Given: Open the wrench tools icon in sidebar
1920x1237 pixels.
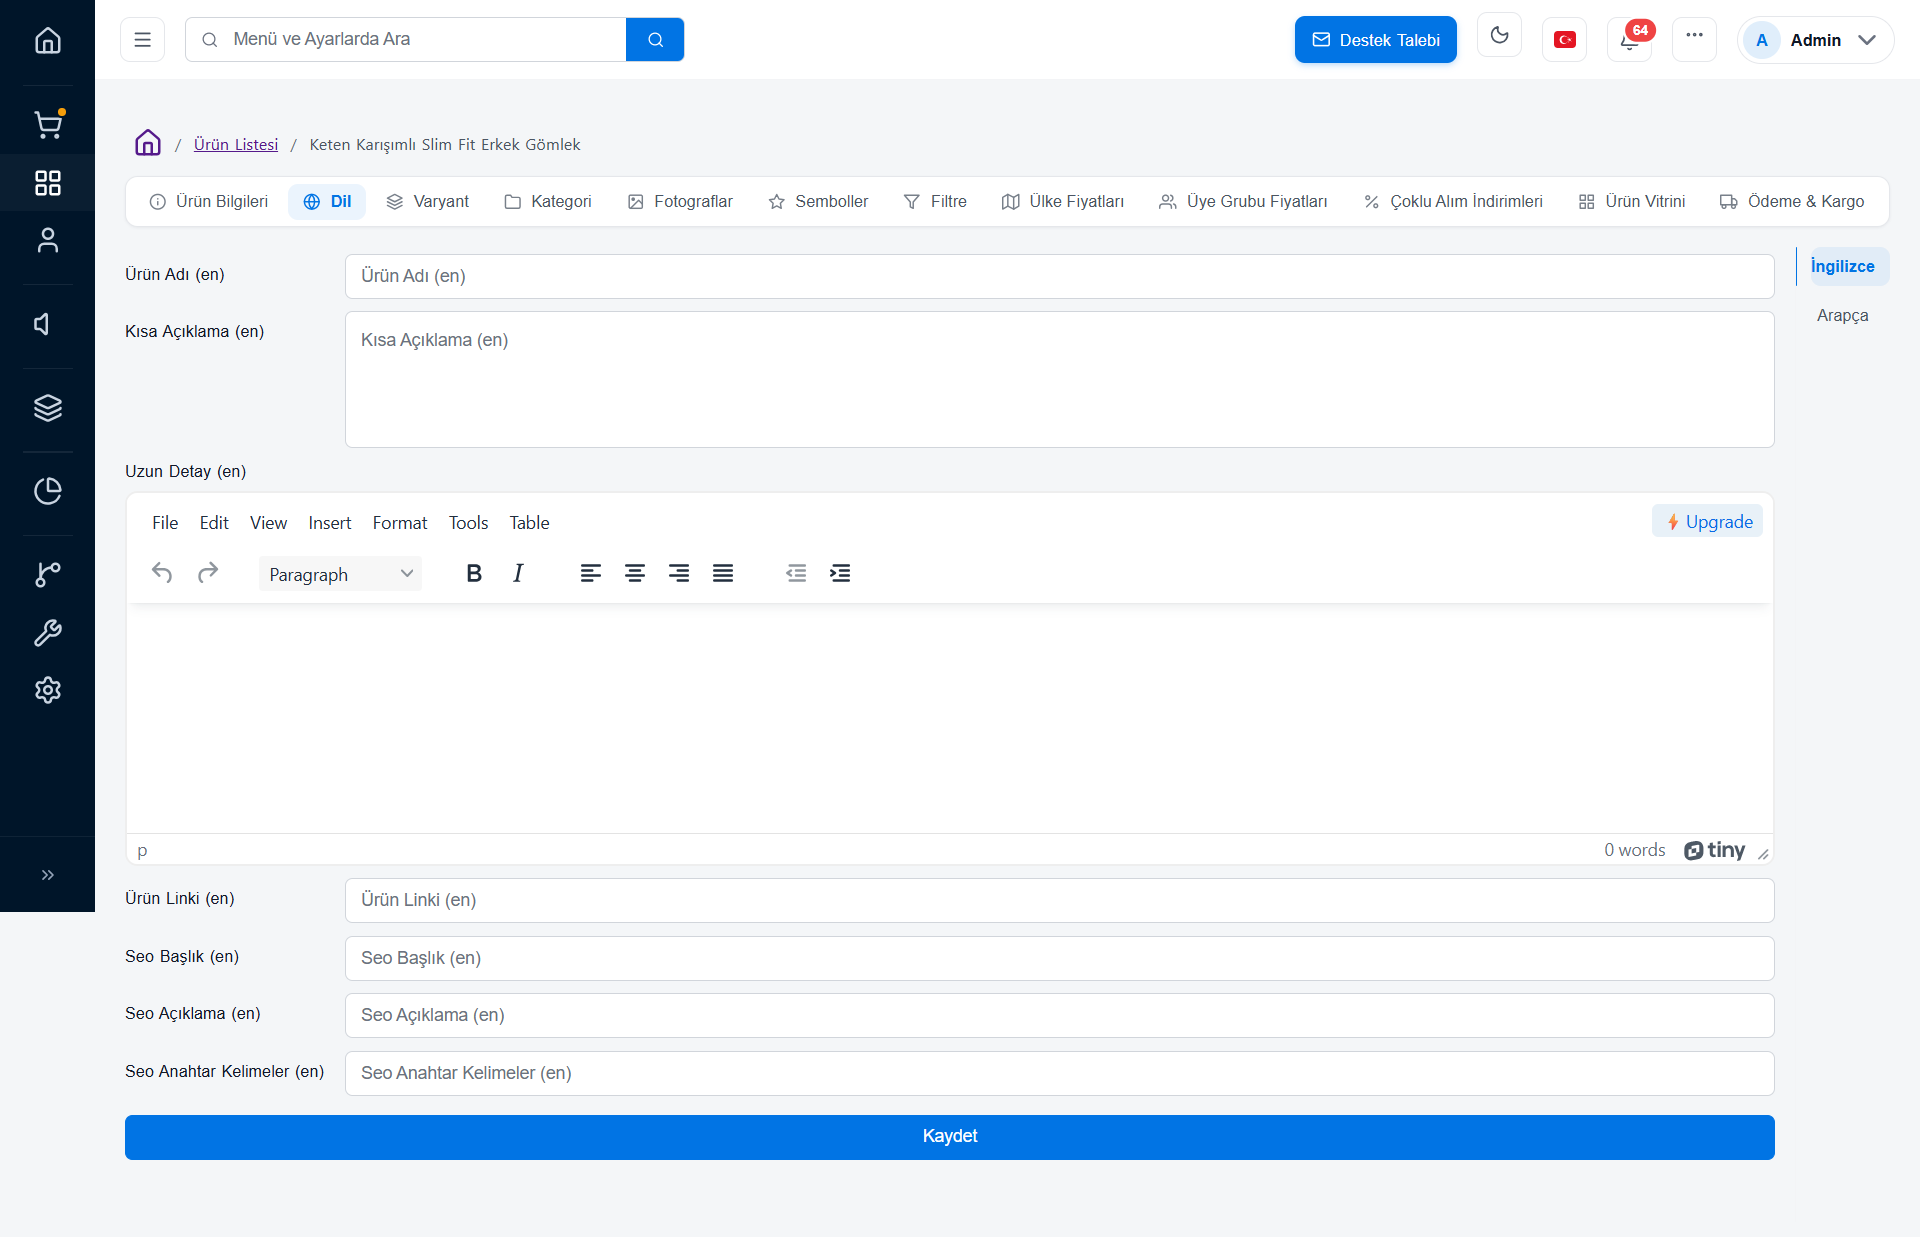Looking at the screenshot, I should click(x=47, y=632).
